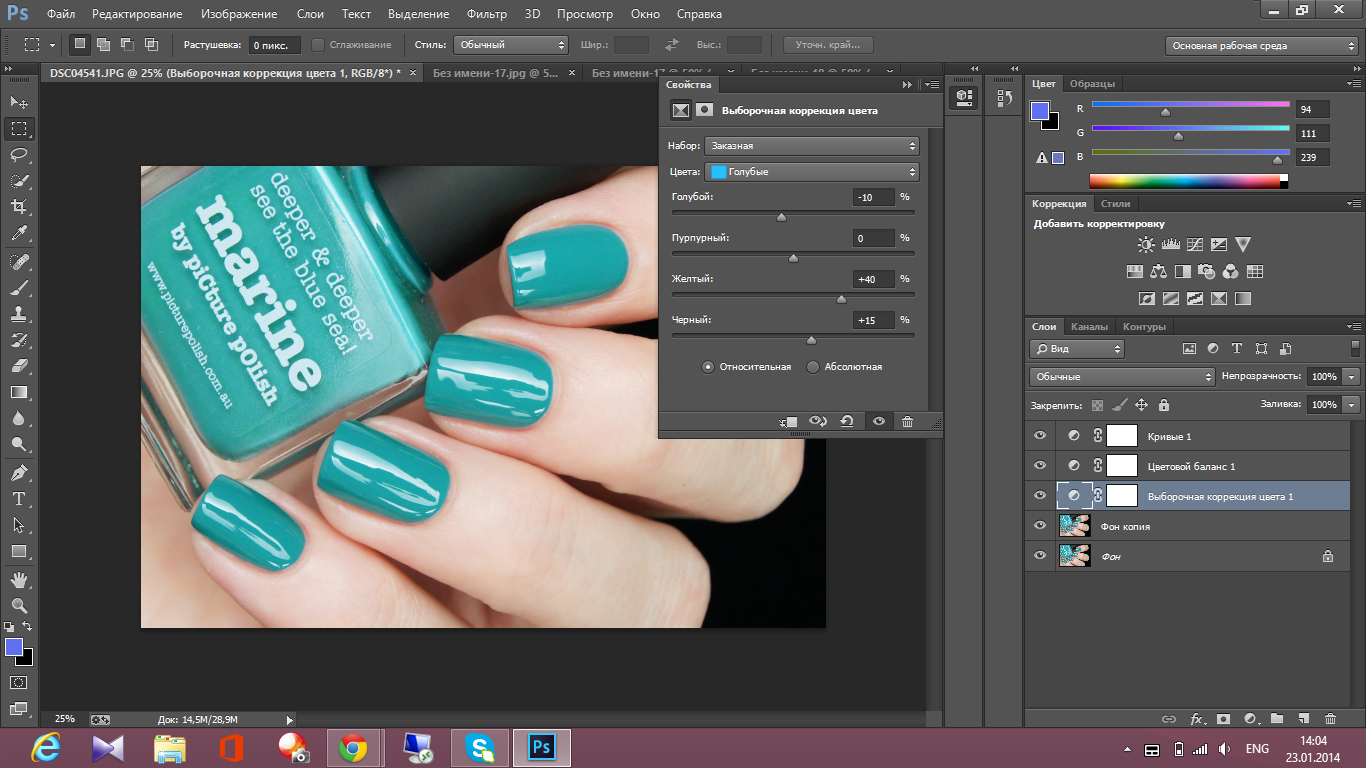Viewport: 1366px width, 768px height.
Task: Select the Абсолютная radio button
Action: [813, 367]
